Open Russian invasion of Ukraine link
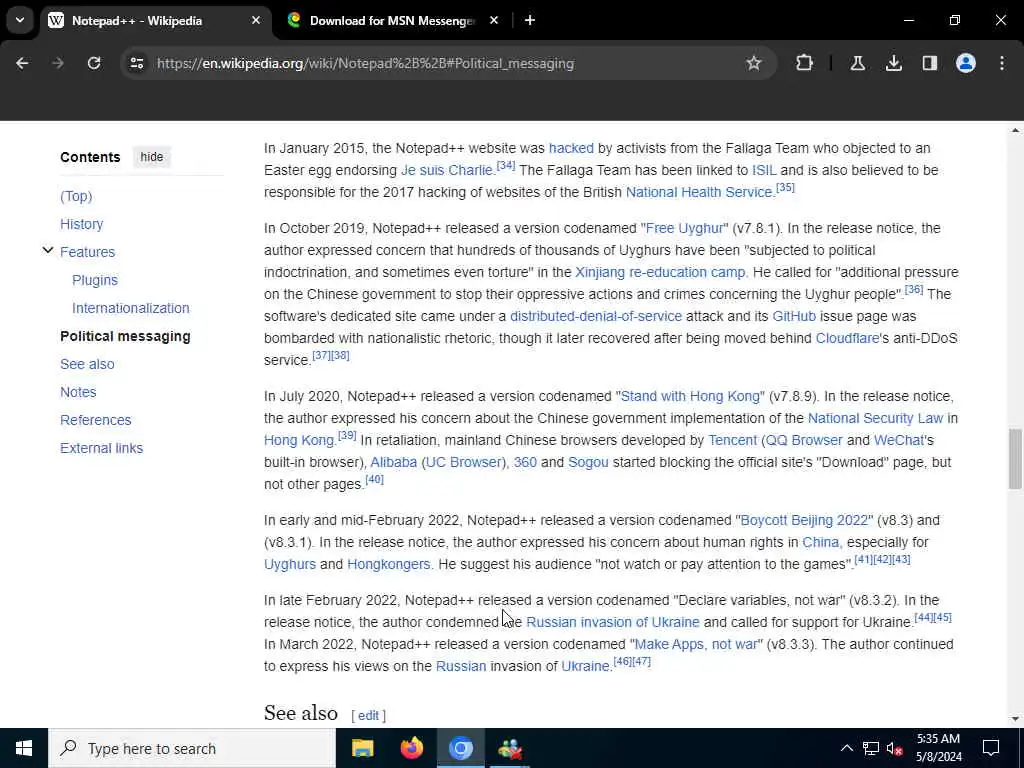This screenshot has width=1024, height=768. pos(613,622)
